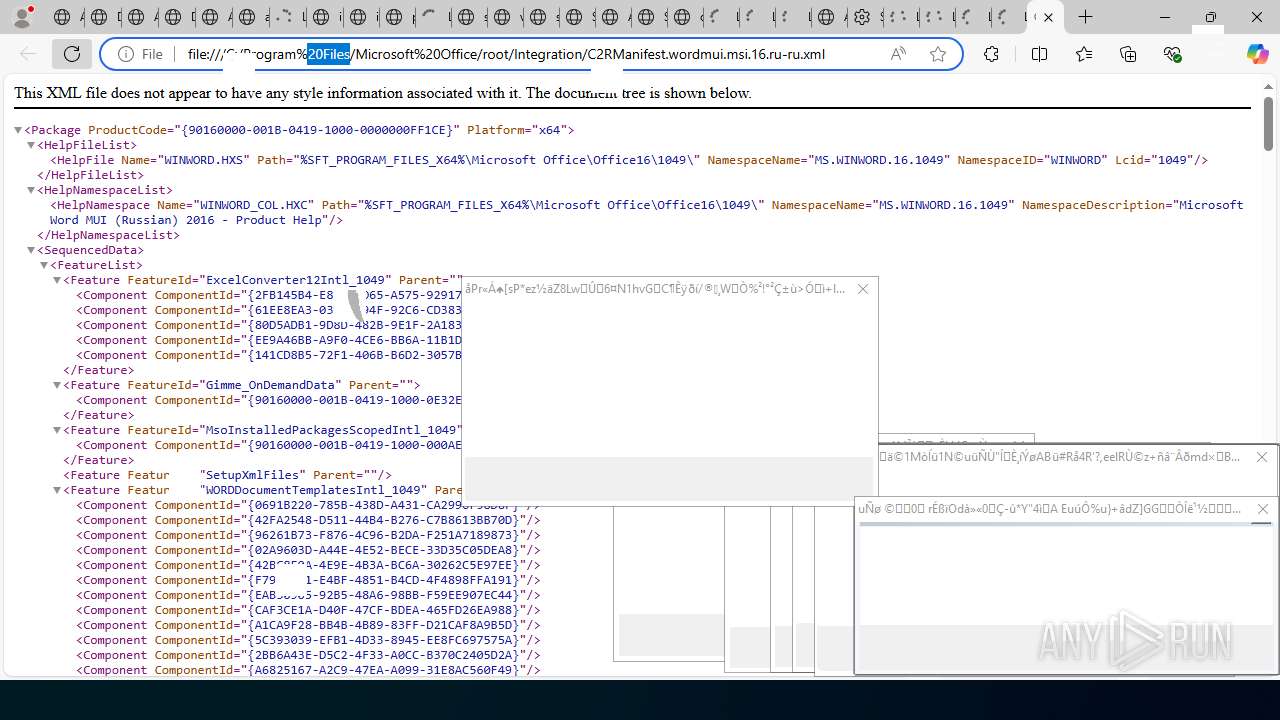Close the popup titled starting 'uÑø ©'
This screenshot has width=1280, height=720.
(1262, 509)
